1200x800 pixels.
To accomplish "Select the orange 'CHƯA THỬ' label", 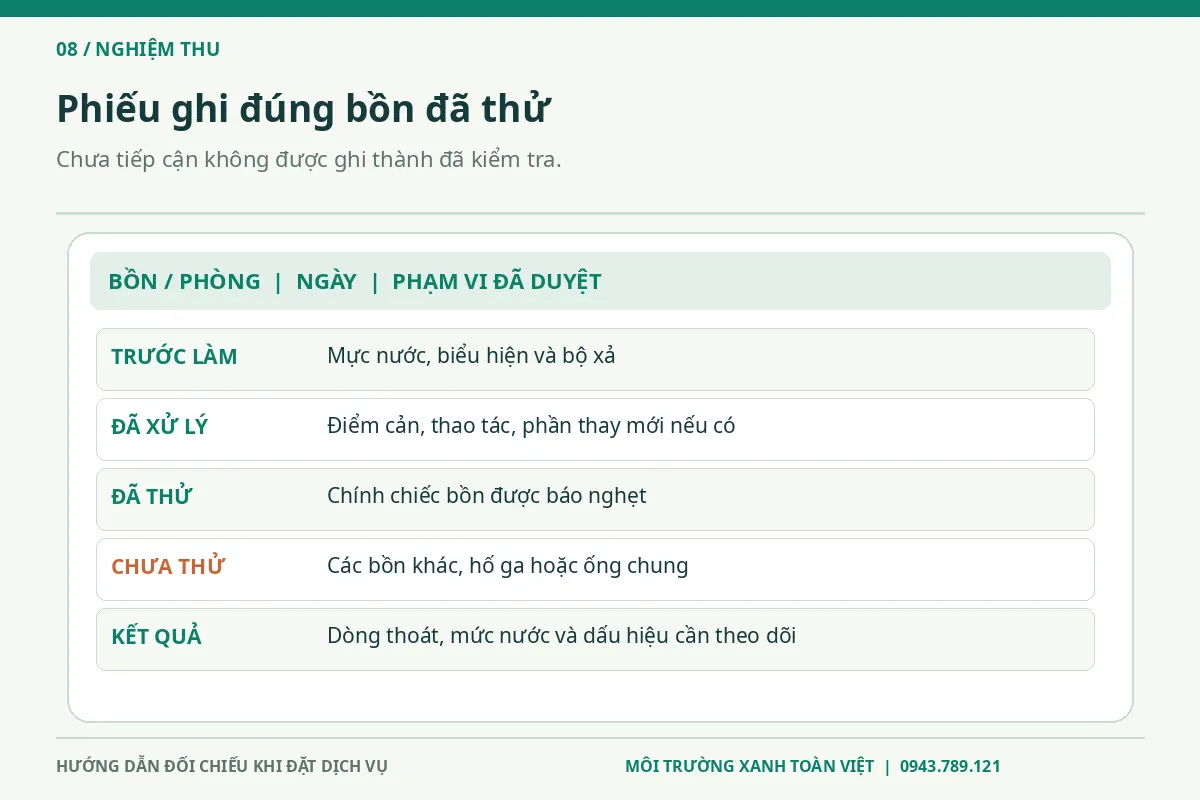I will pyautogui.click(x=168, y=566).
